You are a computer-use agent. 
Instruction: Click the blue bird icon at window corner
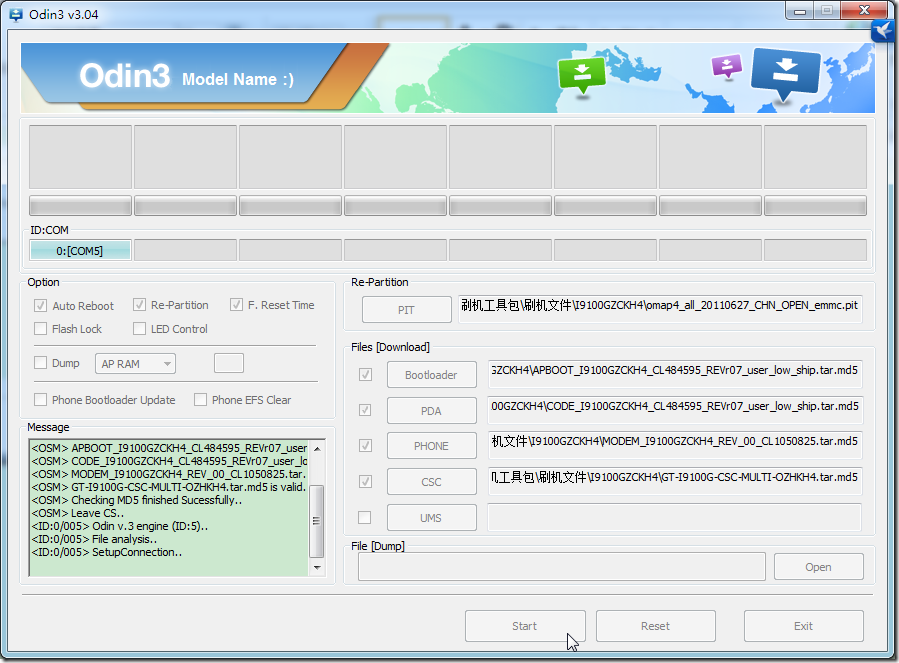tap(884, 30)
